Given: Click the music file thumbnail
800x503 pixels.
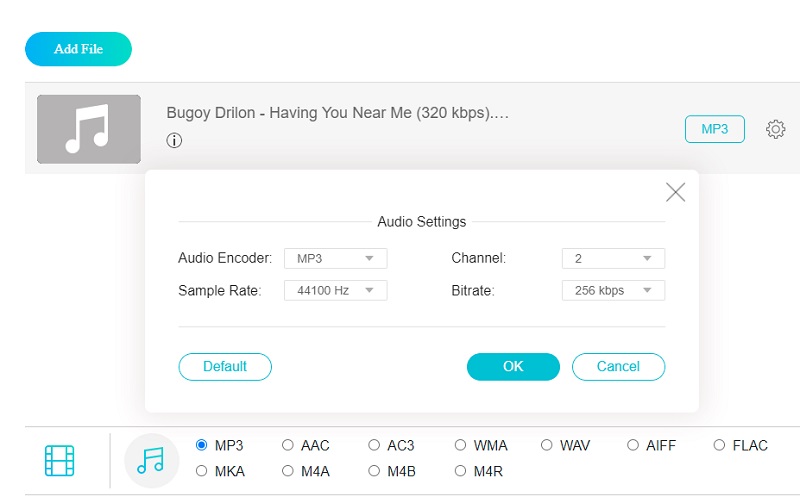Looking at the screenshot, I should pyautogui.click(x=88, y=129).
